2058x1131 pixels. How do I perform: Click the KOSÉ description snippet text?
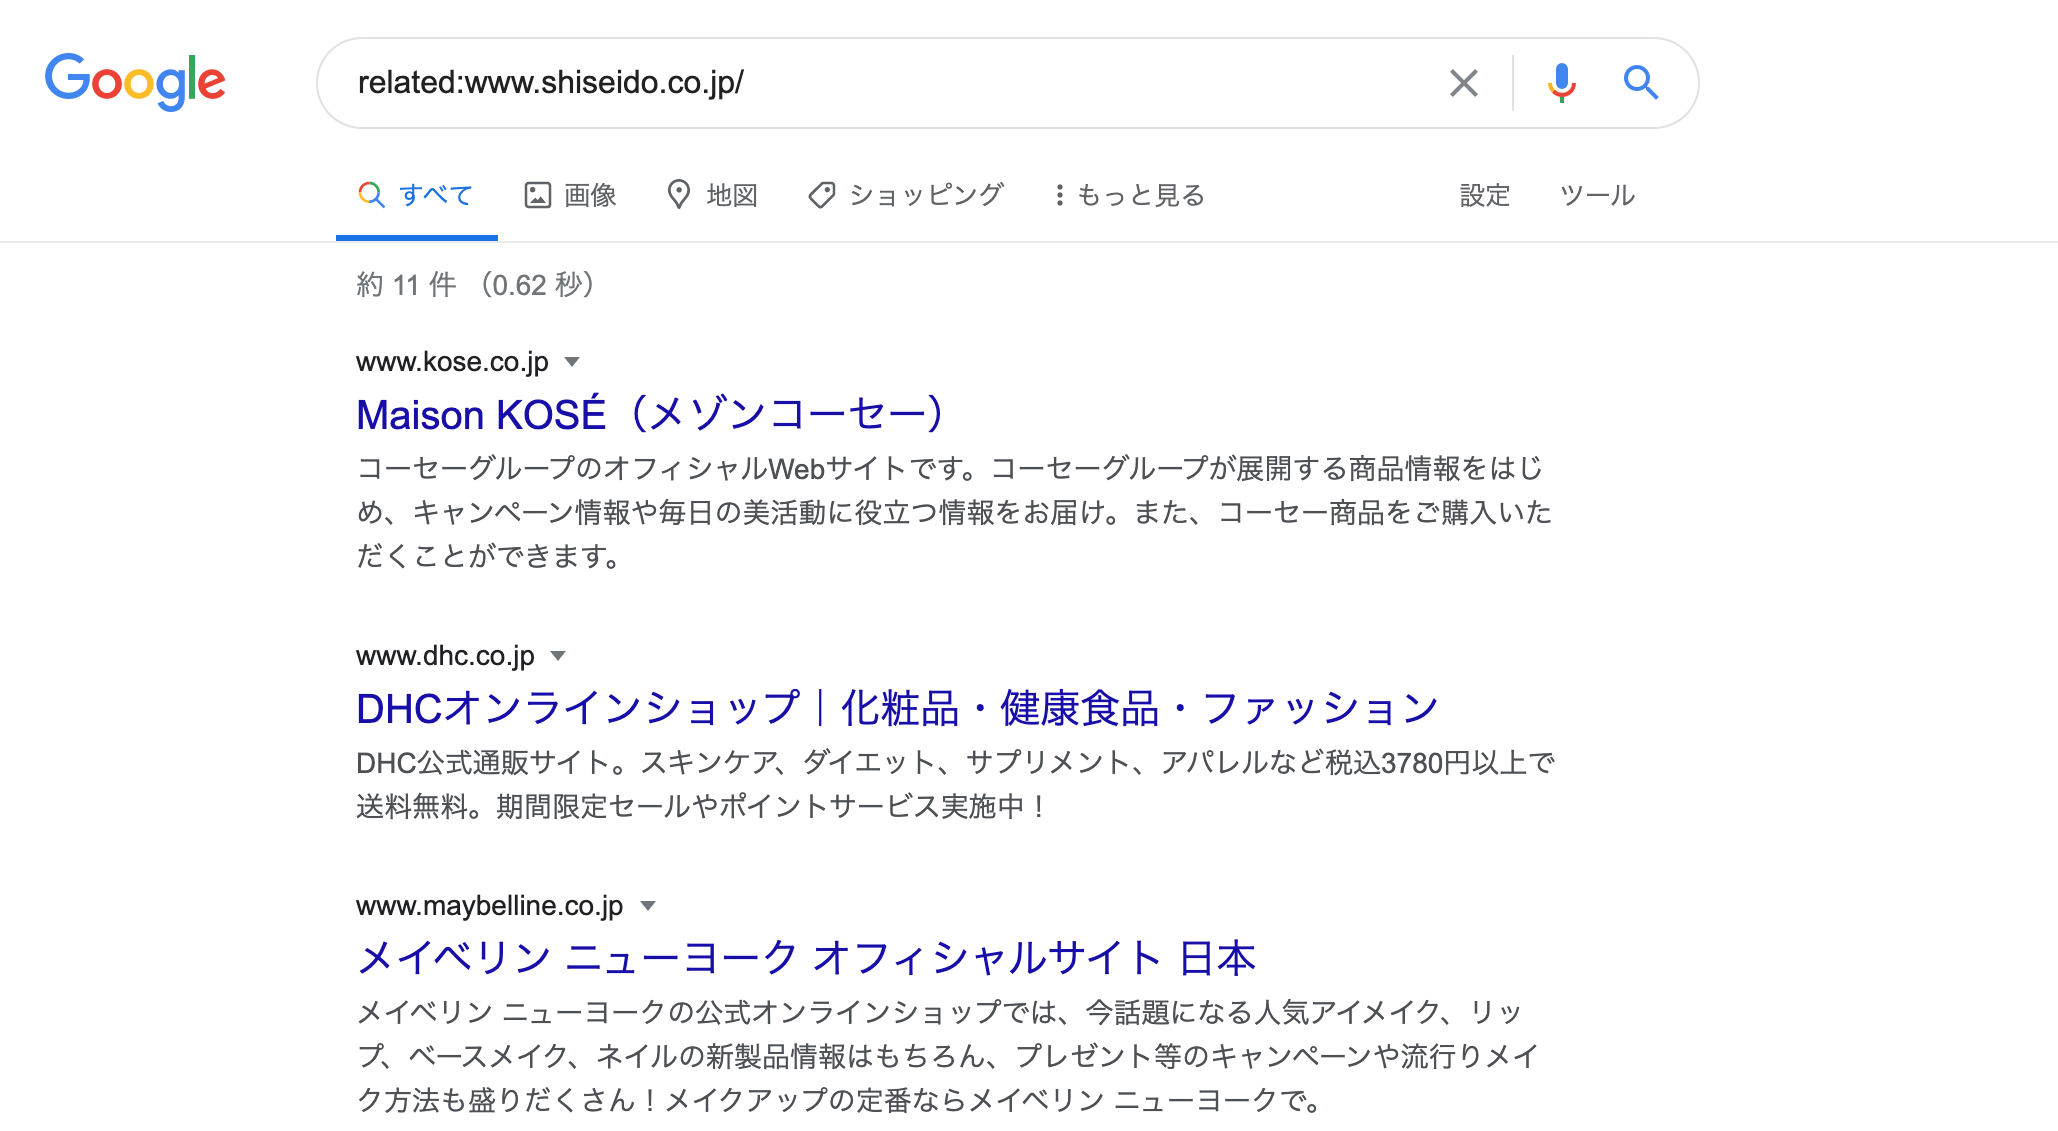tap(954, 512)
